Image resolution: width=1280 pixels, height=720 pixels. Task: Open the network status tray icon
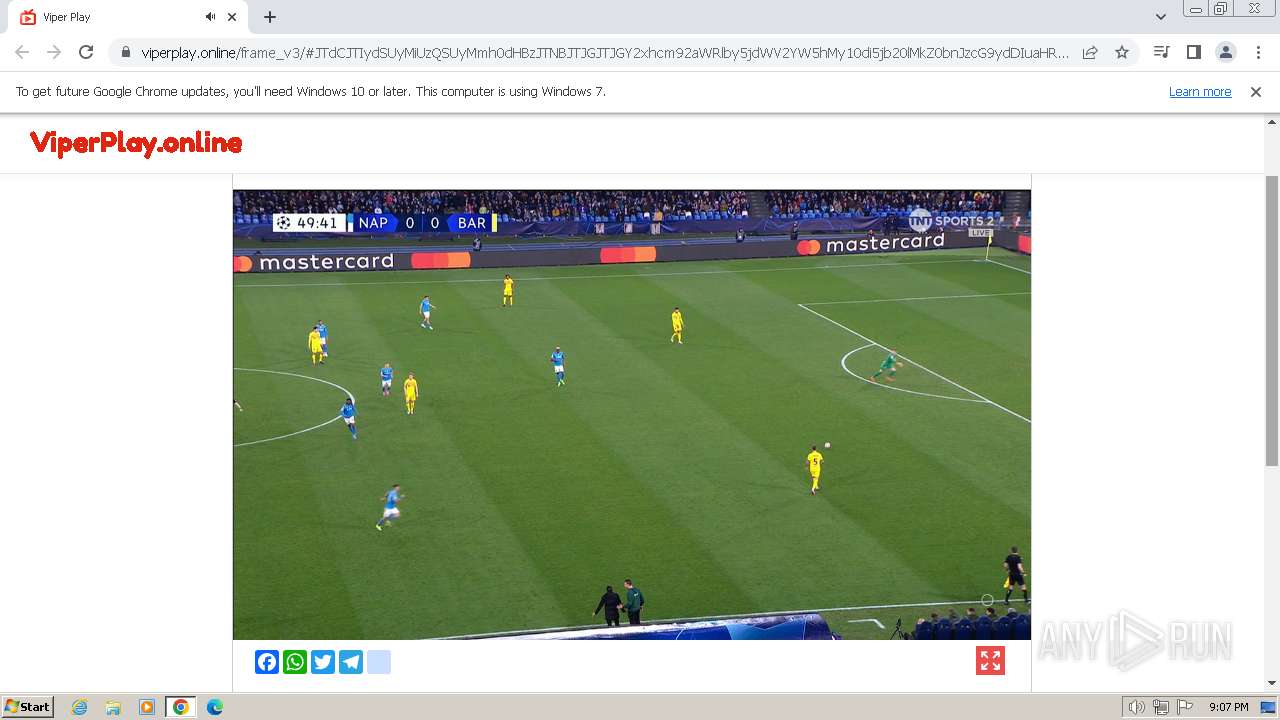point(1161,707)
